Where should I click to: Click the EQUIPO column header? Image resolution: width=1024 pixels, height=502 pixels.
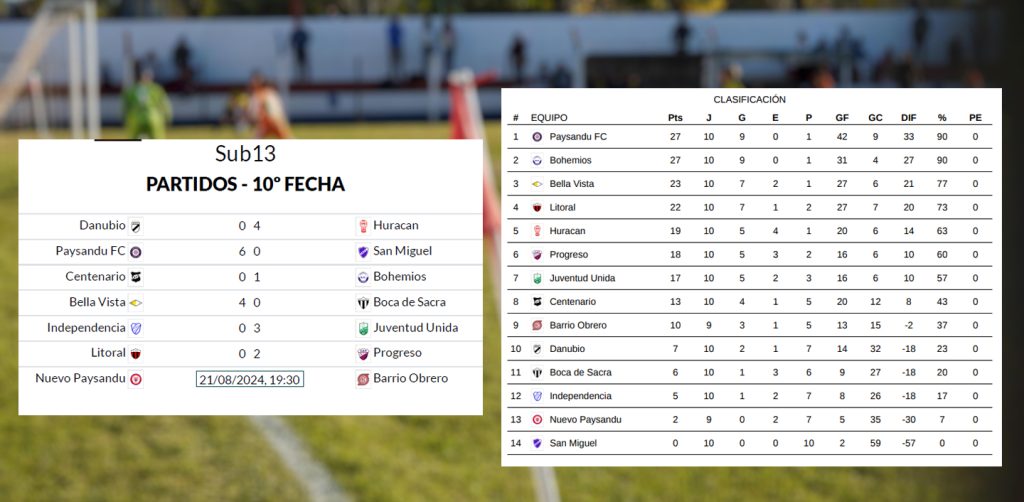549,118
